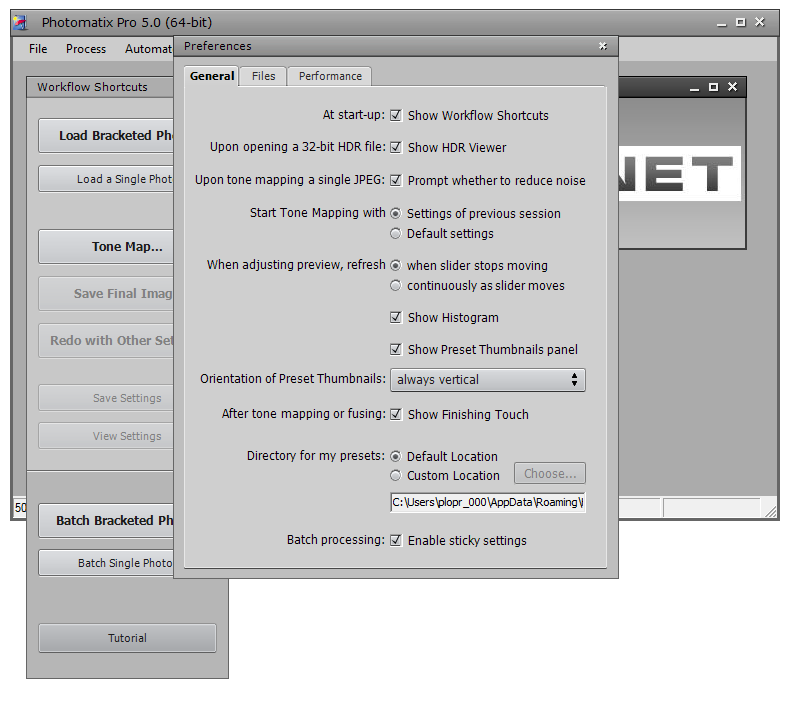The image size is (792, 721).
Task: Toggle Show Histogram checkbox
Action: [396, 318]
